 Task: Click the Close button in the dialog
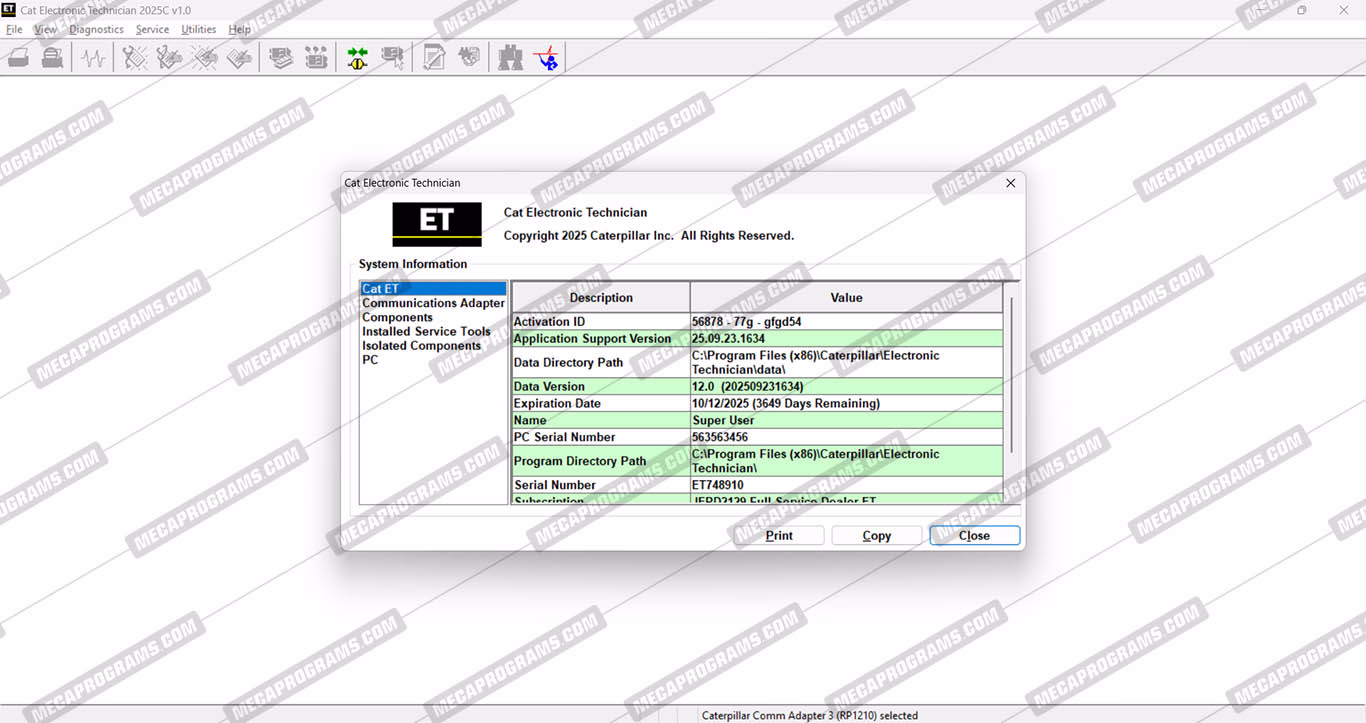(x=974, y=536)
